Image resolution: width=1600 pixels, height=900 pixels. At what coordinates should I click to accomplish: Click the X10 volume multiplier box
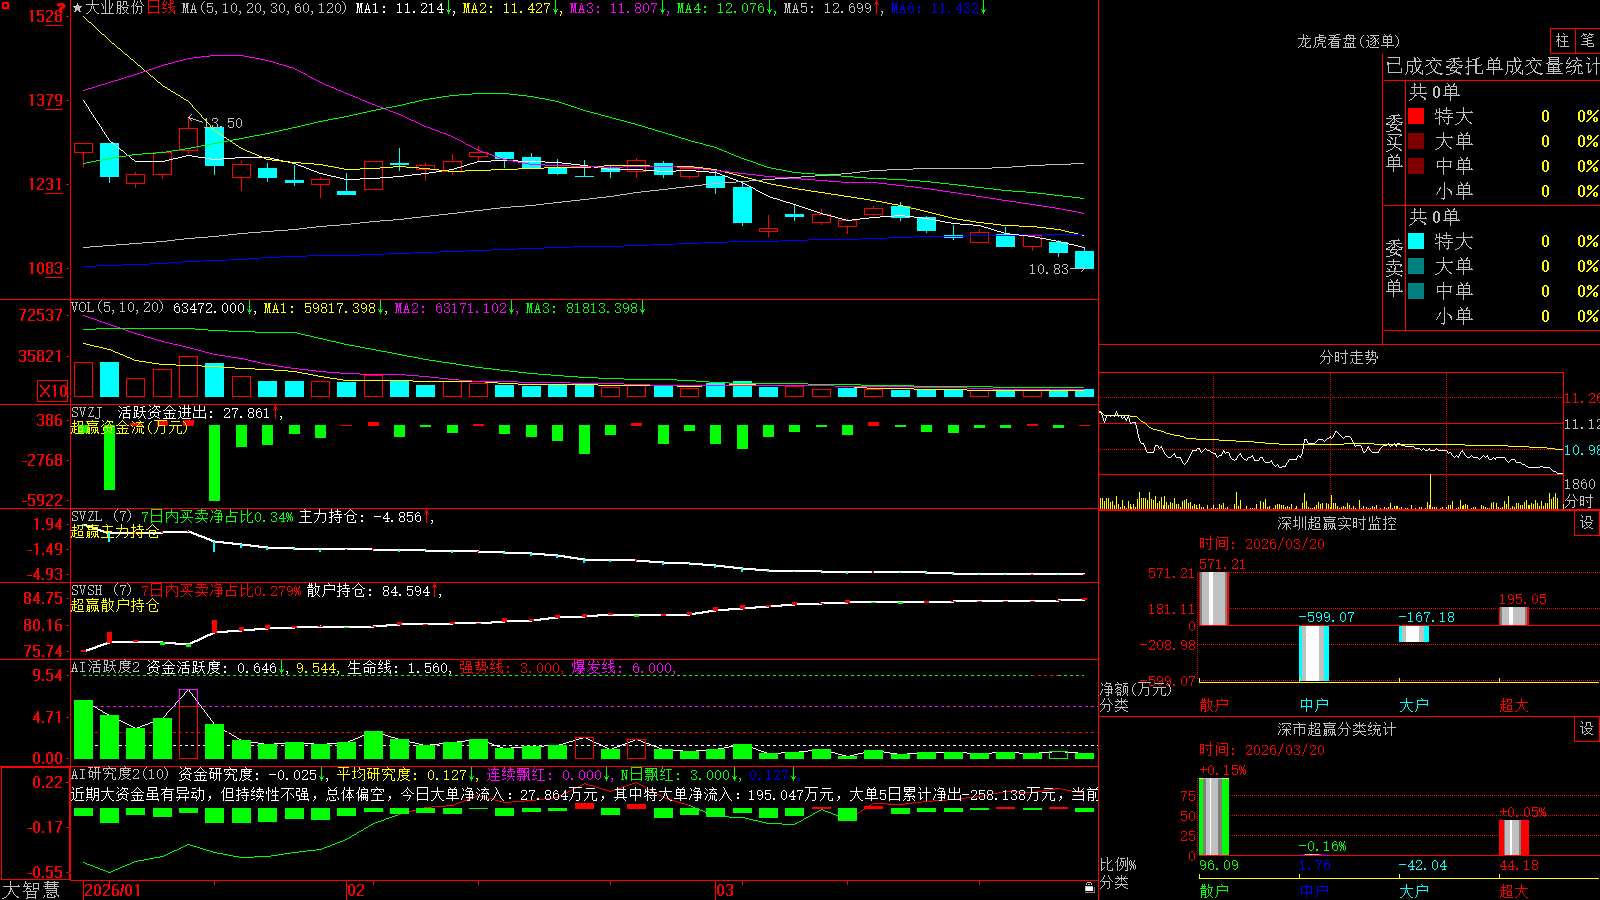click(x=53, y=391)
